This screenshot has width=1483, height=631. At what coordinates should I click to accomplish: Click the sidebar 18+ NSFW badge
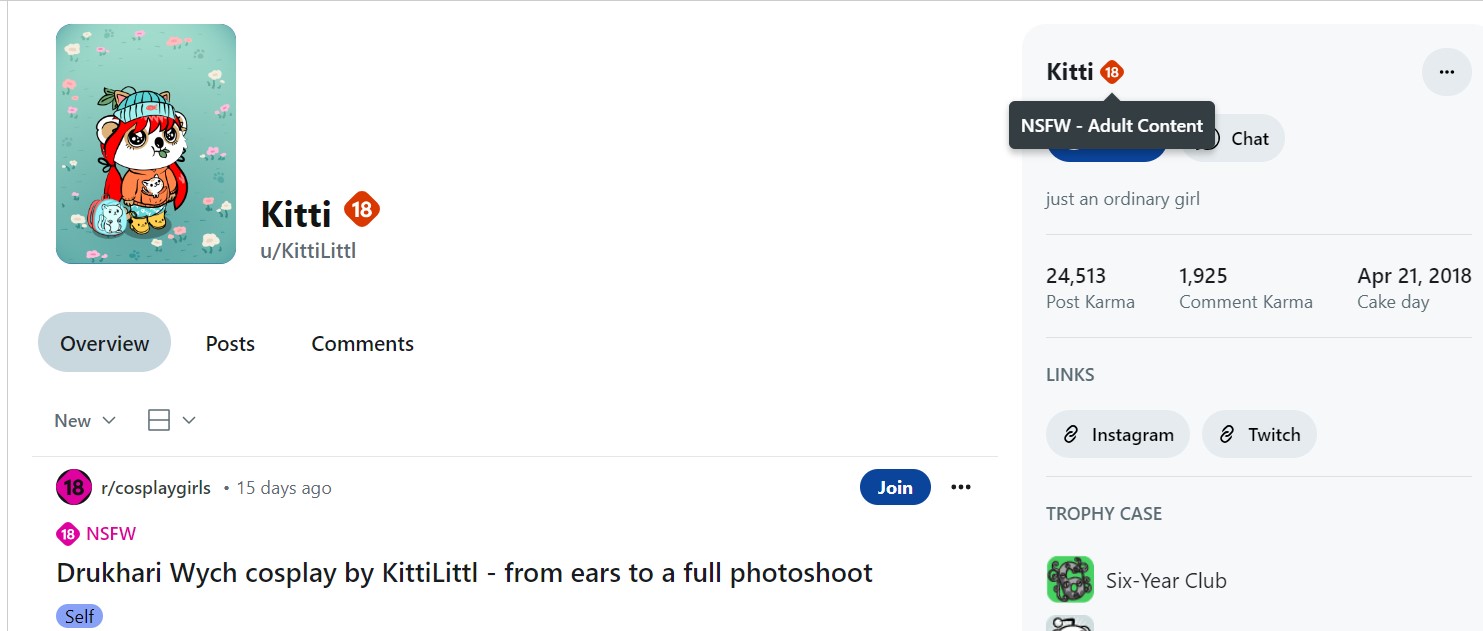[1112, 72]
